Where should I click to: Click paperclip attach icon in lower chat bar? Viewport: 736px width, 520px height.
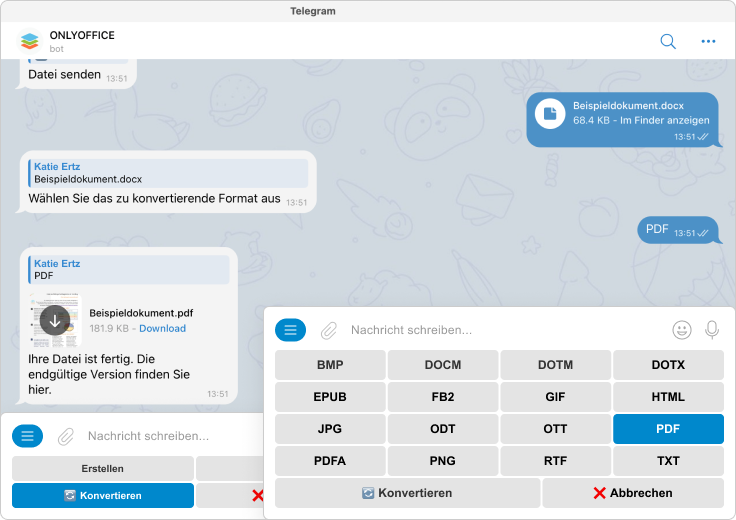coord(66,436)
